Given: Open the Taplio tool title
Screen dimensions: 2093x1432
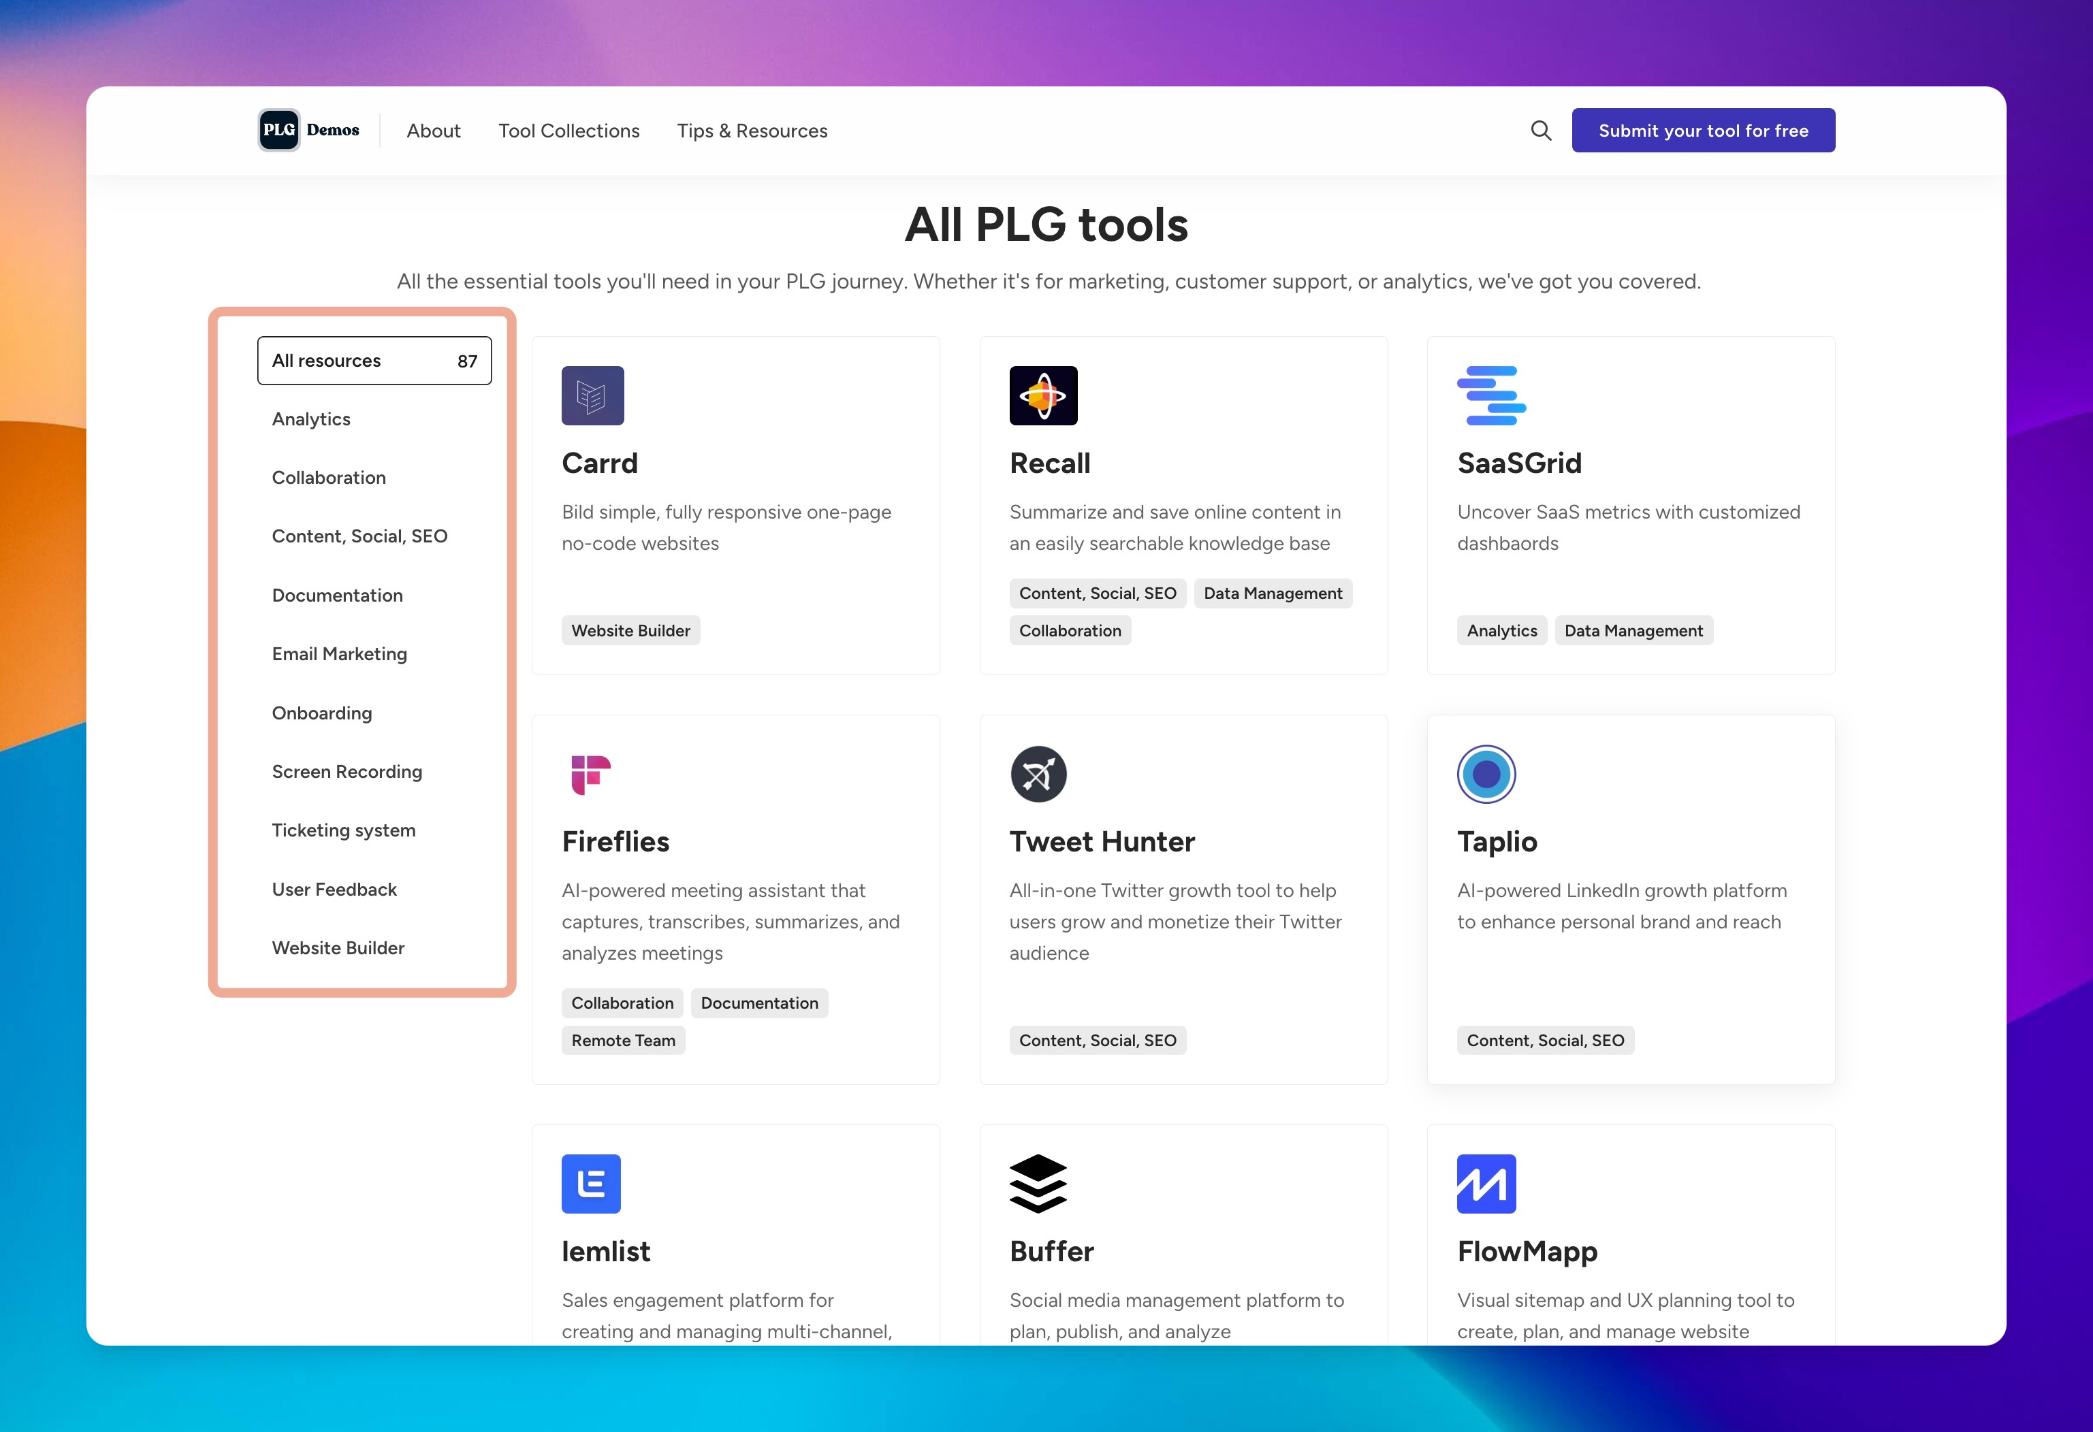Looking at the screenshot, I should click(1497, 842).
